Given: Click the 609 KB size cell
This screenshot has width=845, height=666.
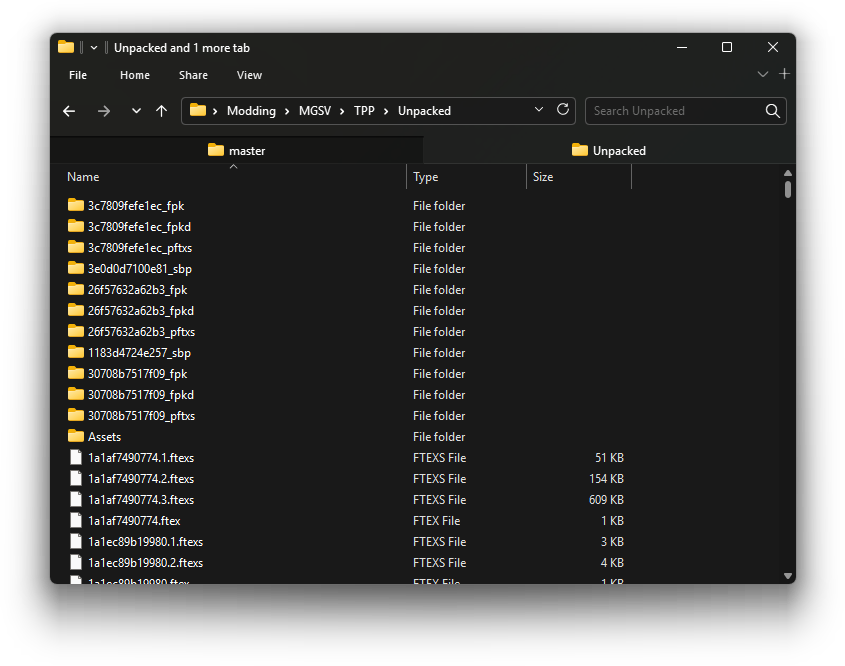Looking at the screenshot, I should click(x=606, y=500).
